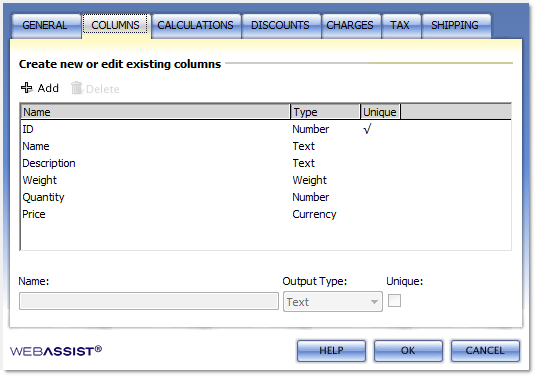
Task: Switch to the GENERAL tab
Action: pos(45,25)
